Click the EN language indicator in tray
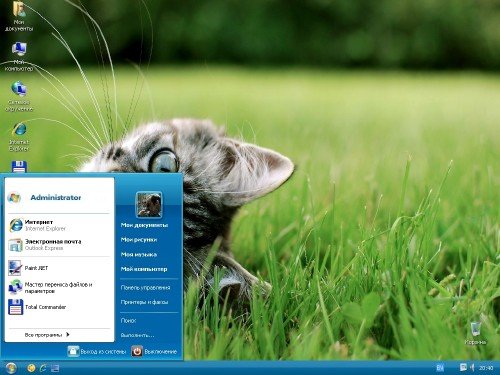The image size is (500, 375). coord(440,368)
